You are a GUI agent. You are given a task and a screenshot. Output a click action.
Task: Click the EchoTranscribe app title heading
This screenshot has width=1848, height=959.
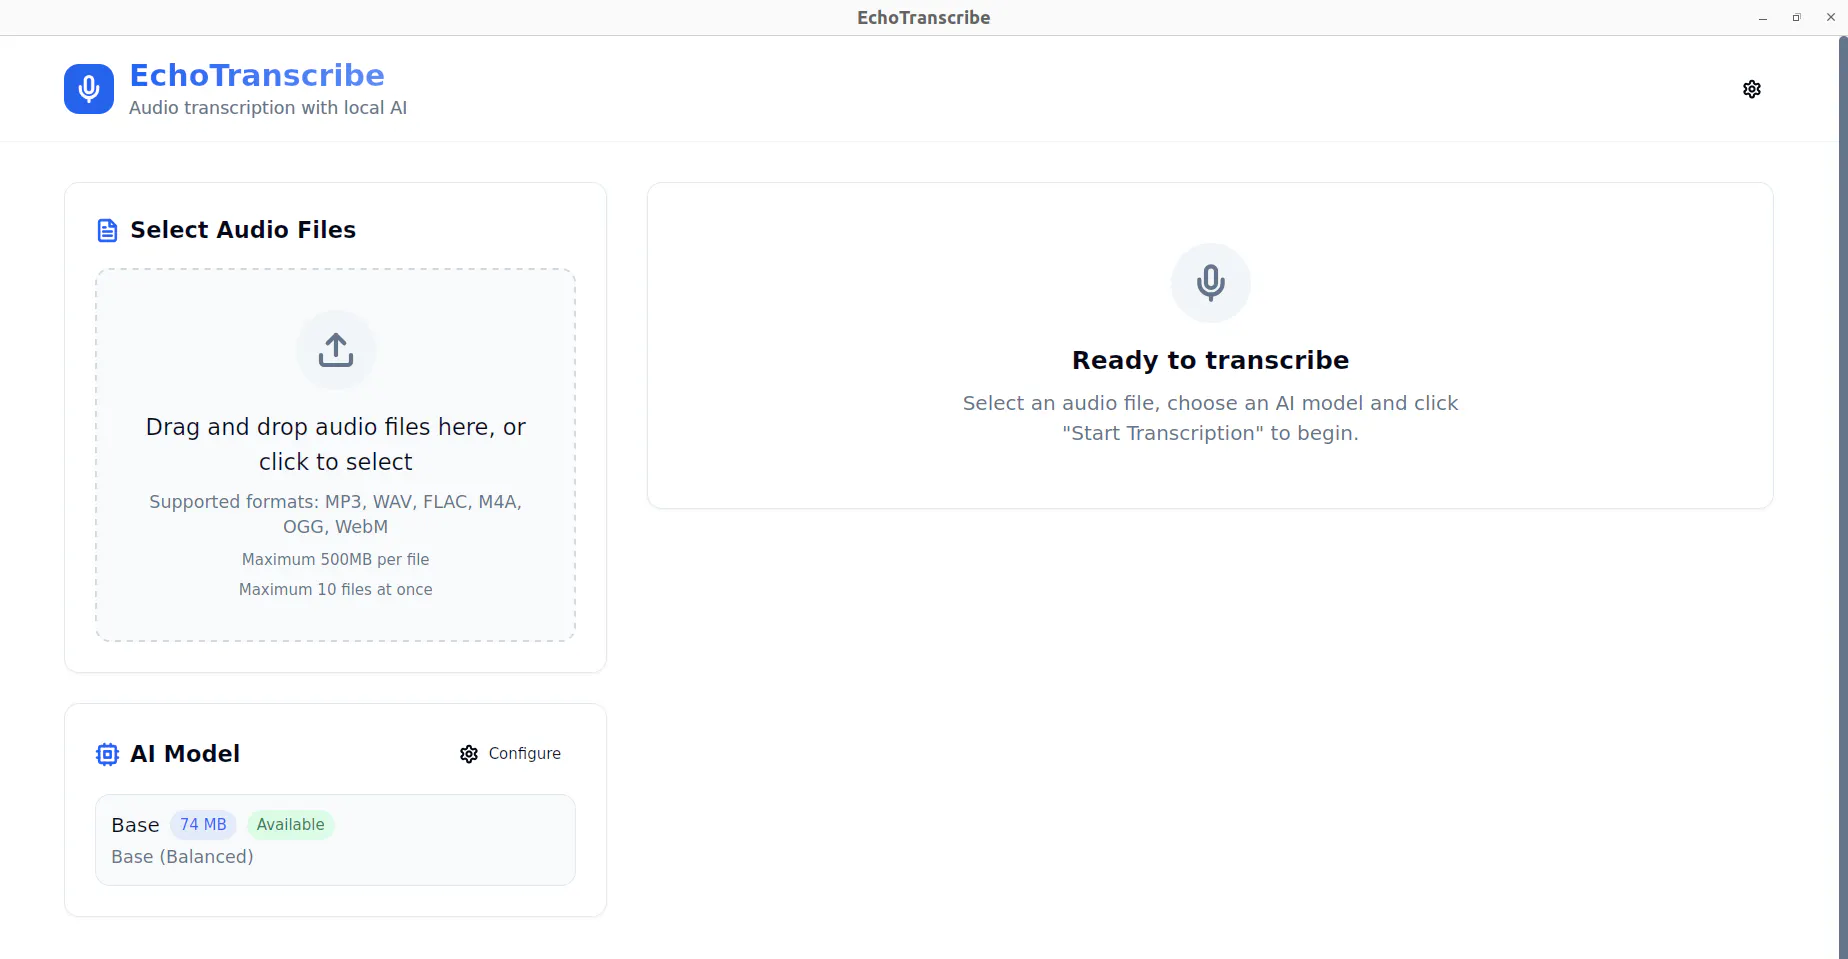257,75
